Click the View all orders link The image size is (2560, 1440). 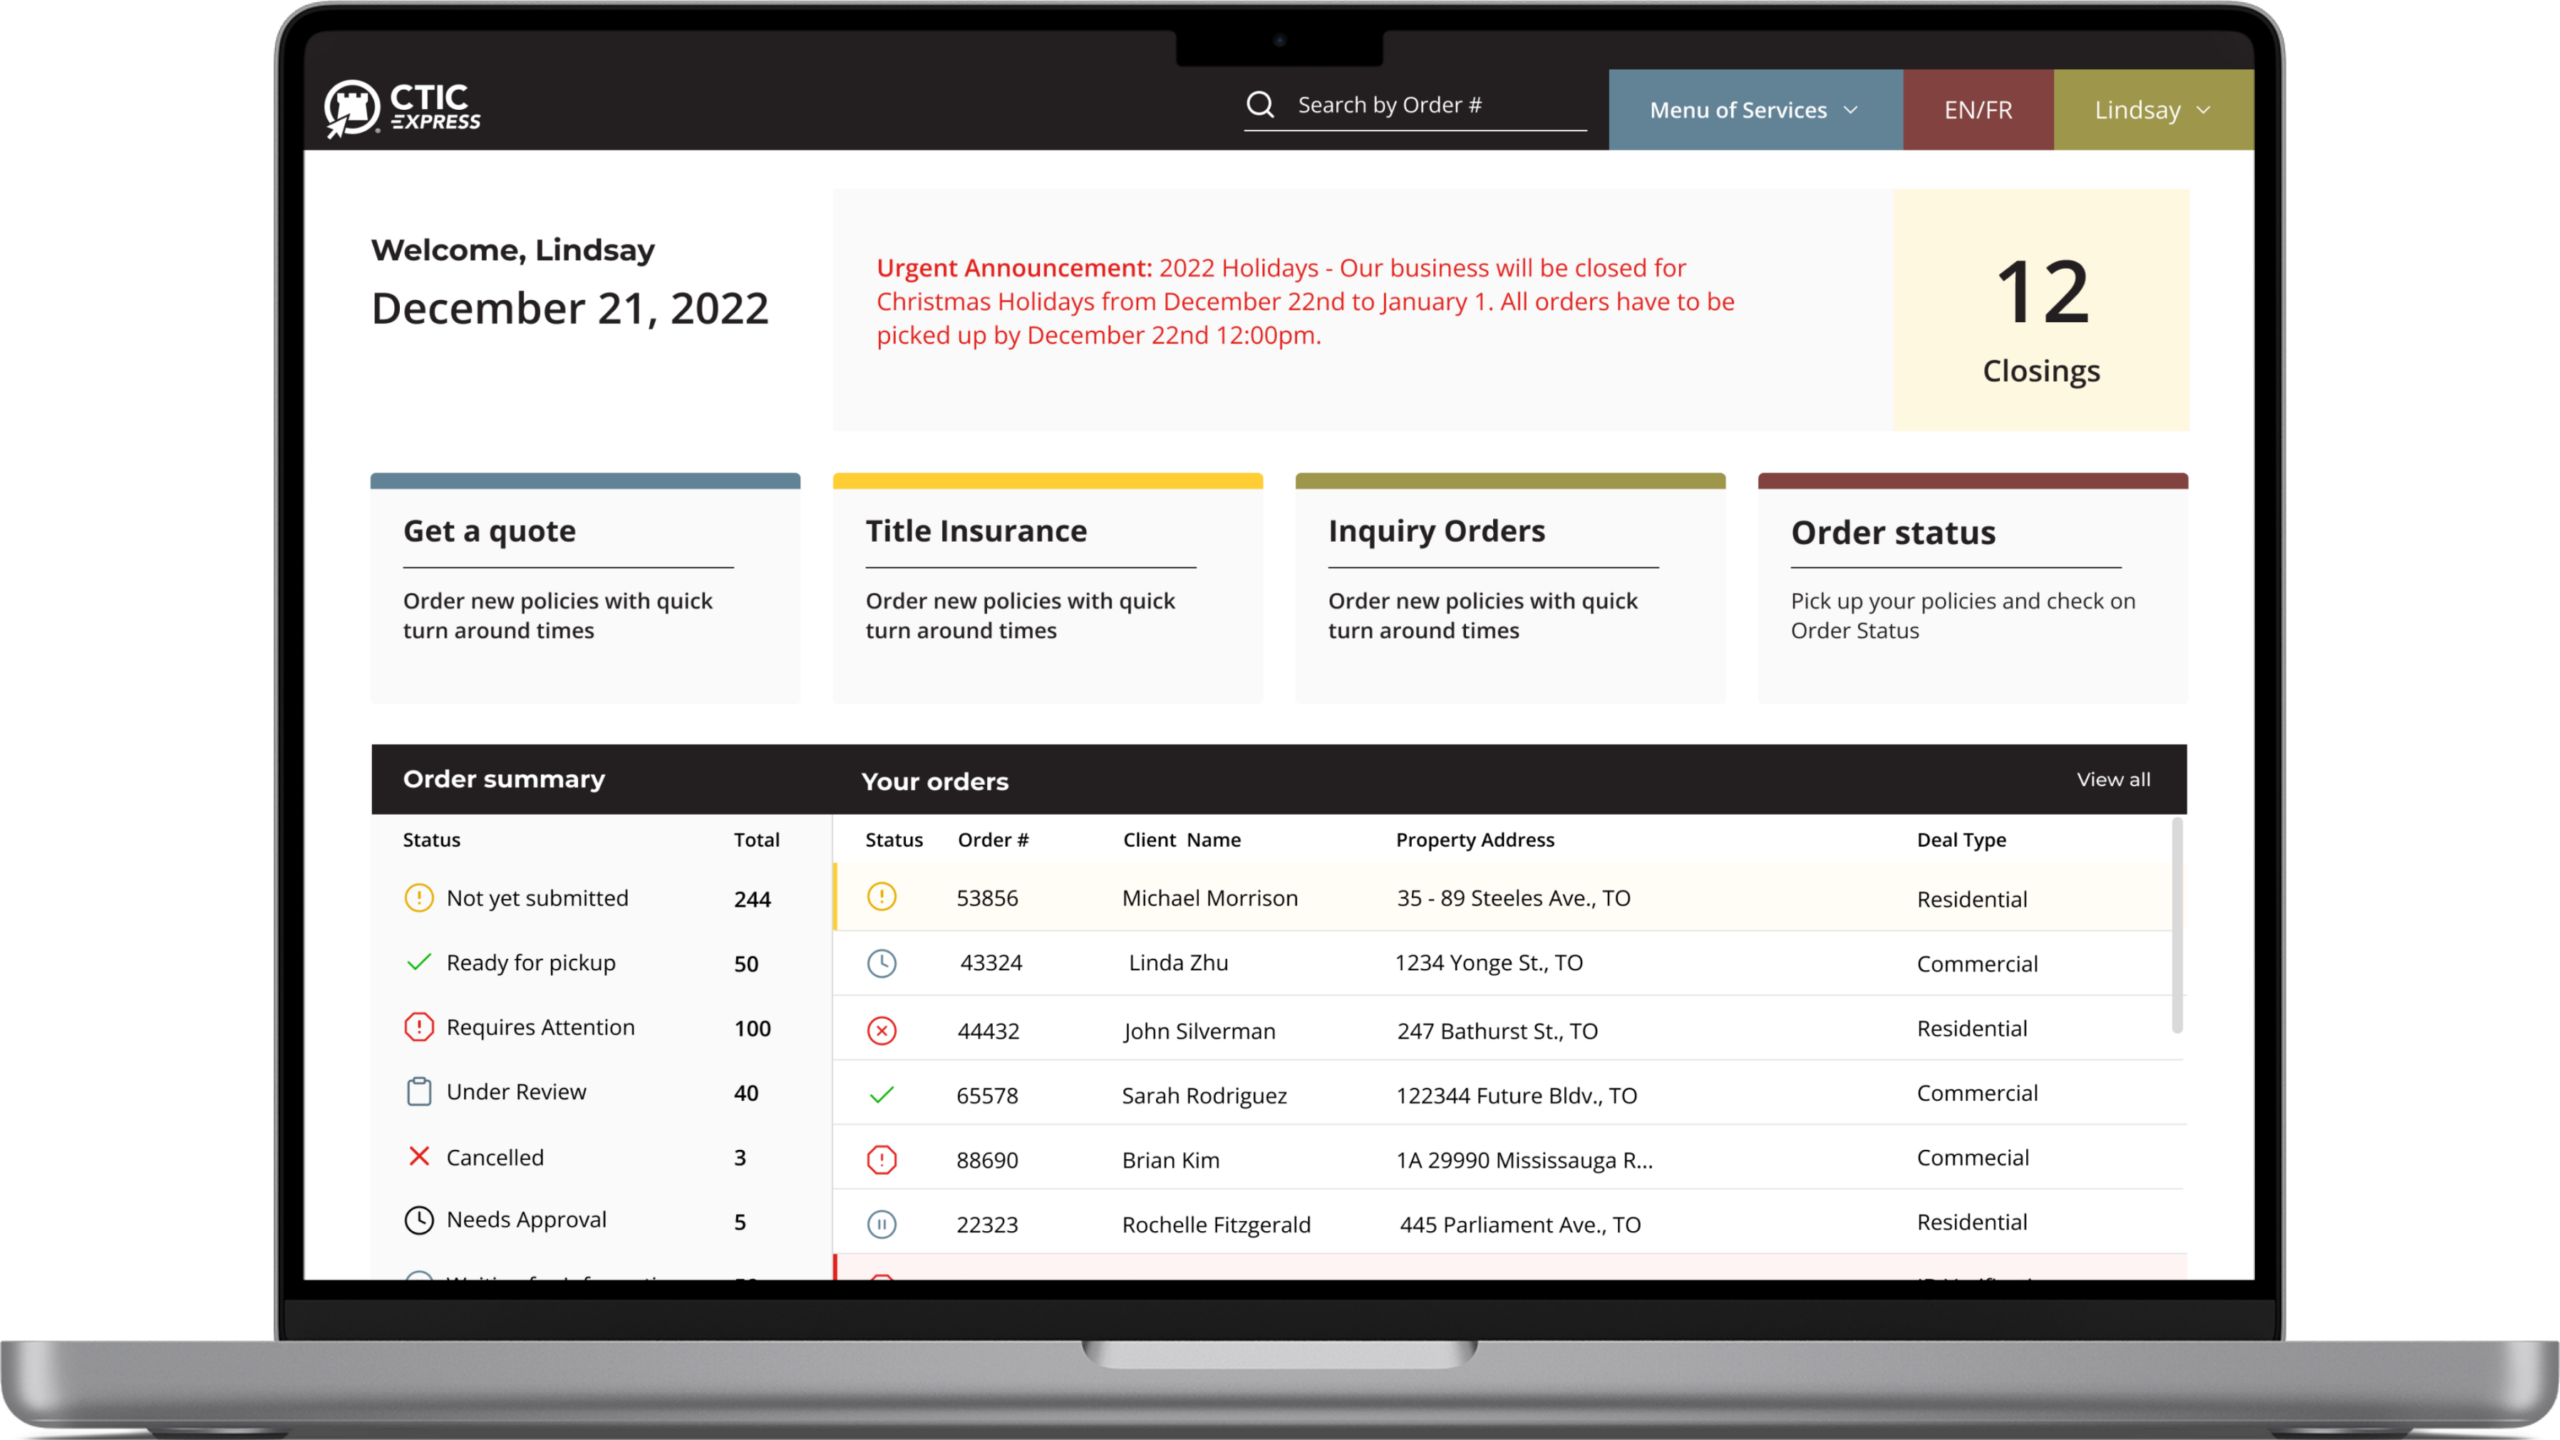pos(2112,780)
